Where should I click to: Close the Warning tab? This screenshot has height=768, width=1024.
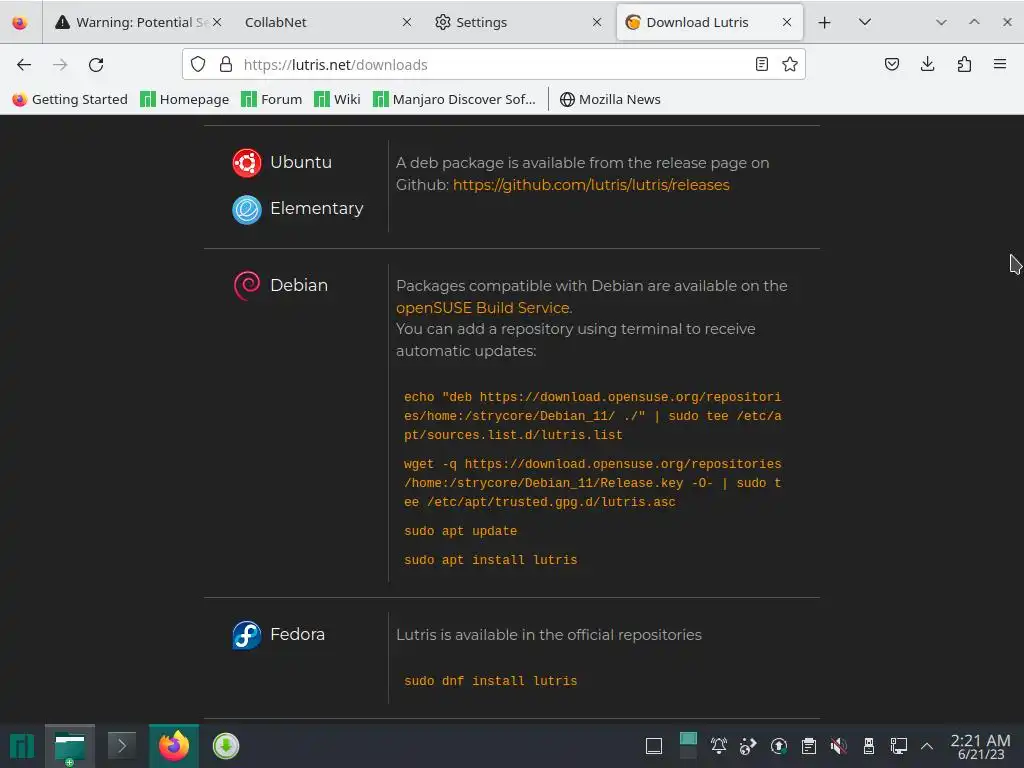pos(217,22)
